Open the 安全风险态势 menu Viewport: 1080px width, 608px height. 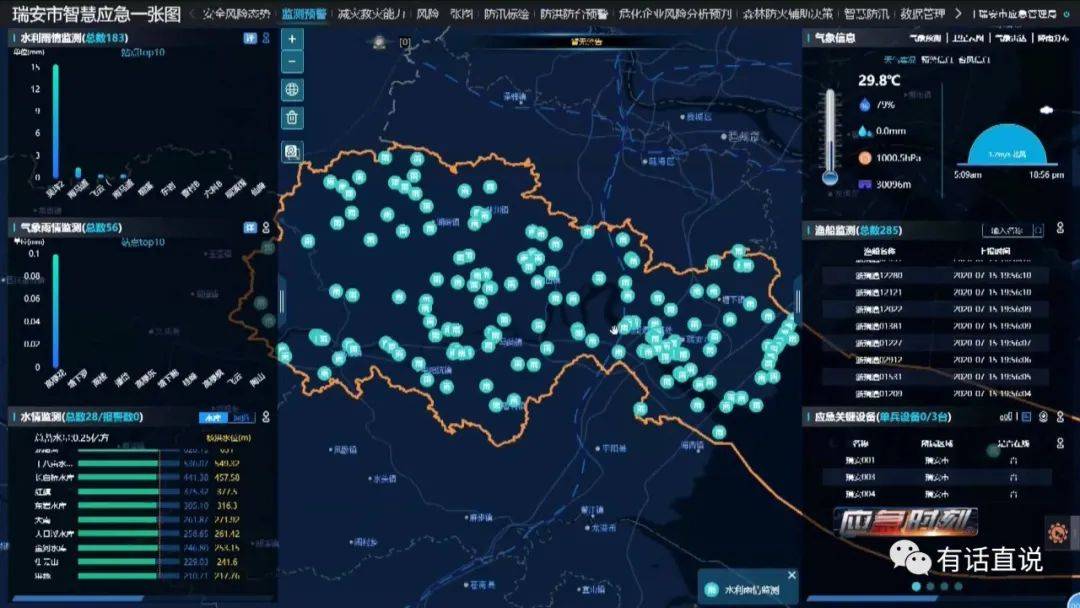[x=236, y=14]
